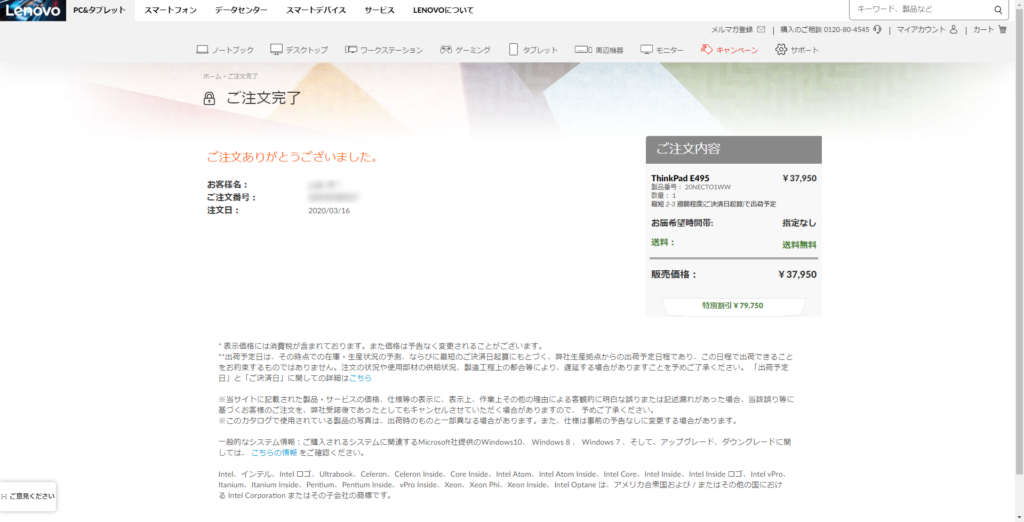Image resolution: width=1024 pixels, height=522 pixels.
Task: Click the マイアカウント person icon
Action: pos(953,29)
